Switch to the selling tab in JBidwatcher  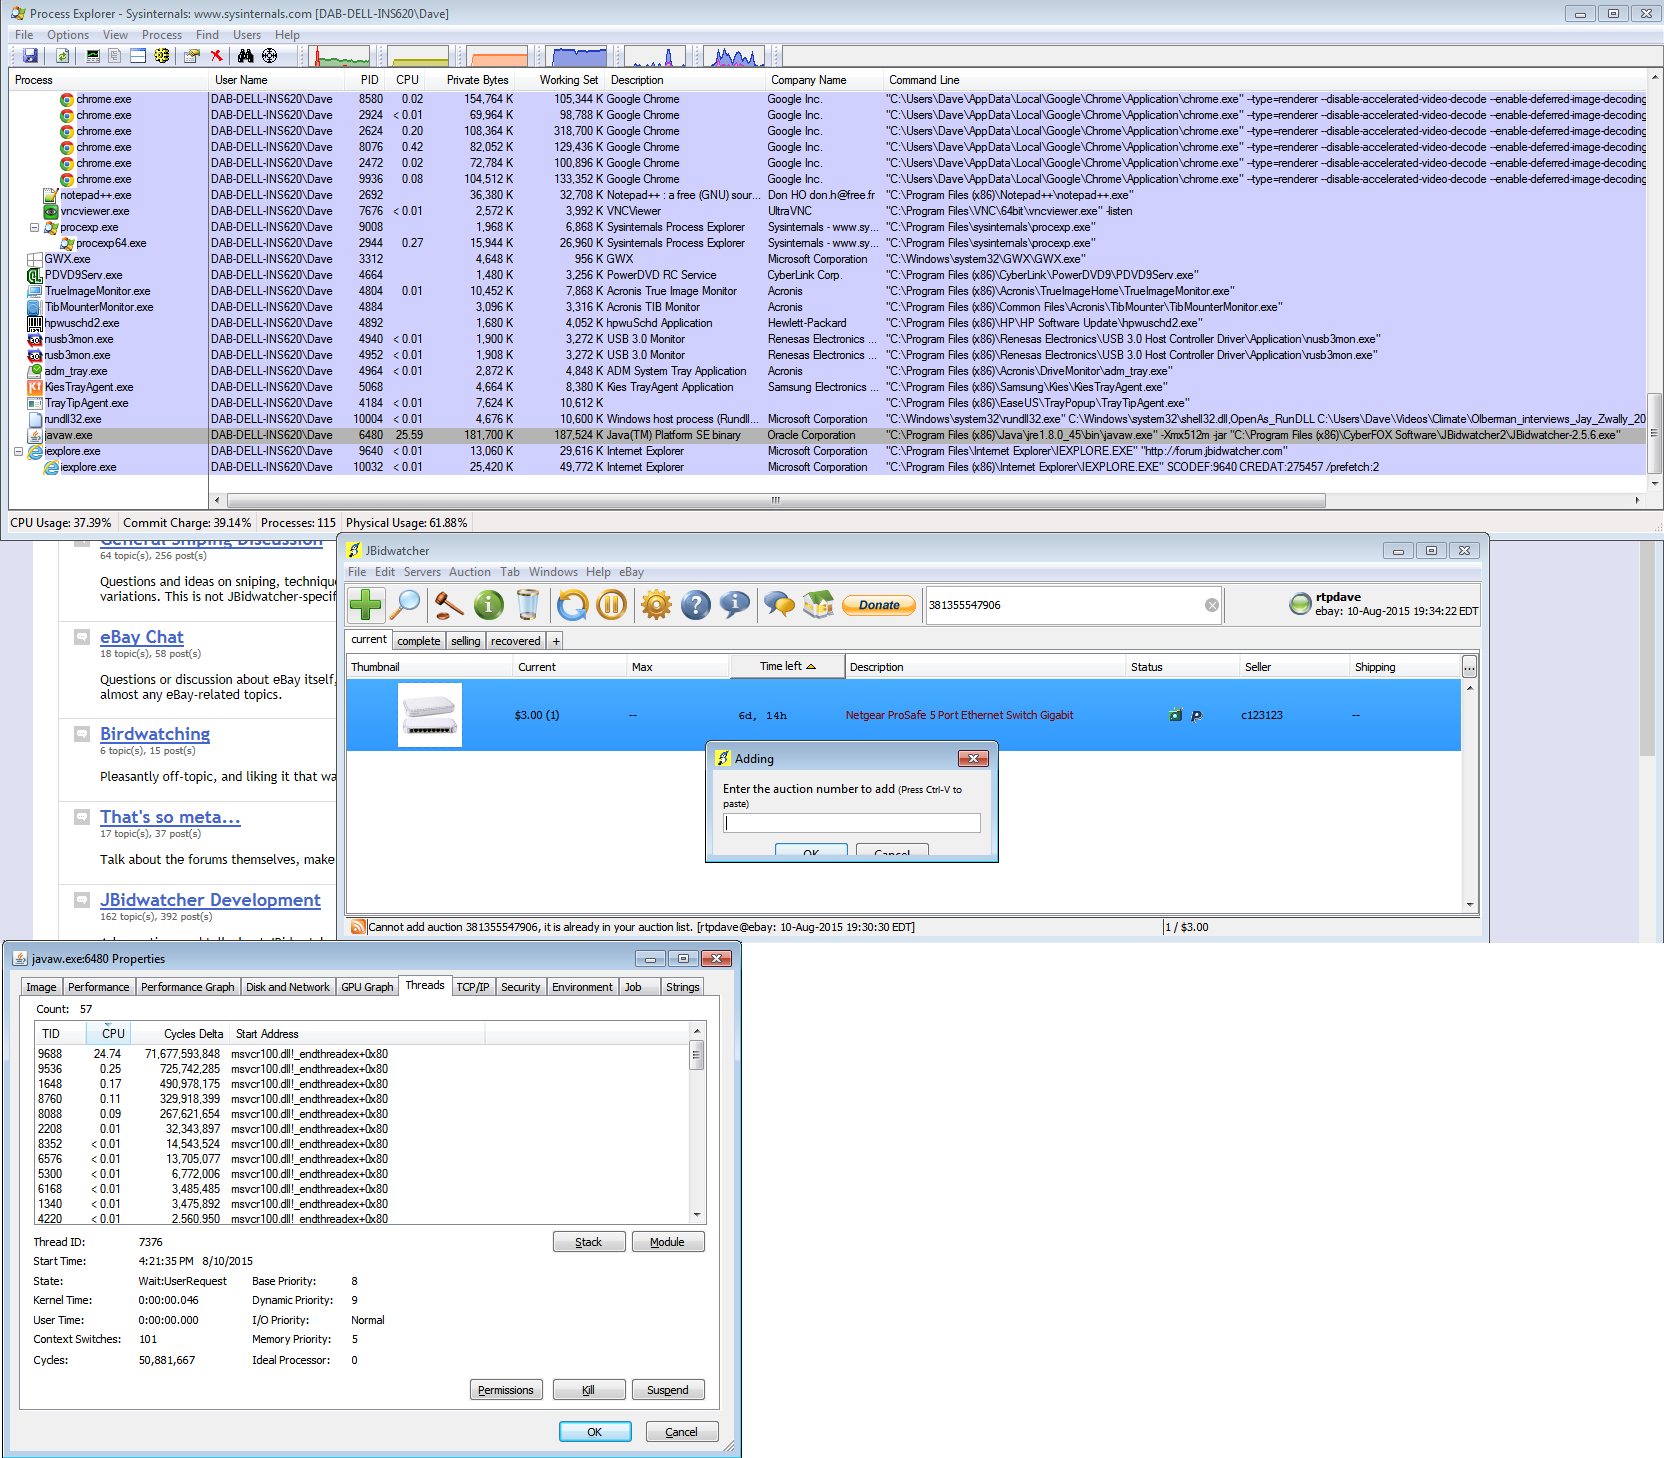coord(466,641)
